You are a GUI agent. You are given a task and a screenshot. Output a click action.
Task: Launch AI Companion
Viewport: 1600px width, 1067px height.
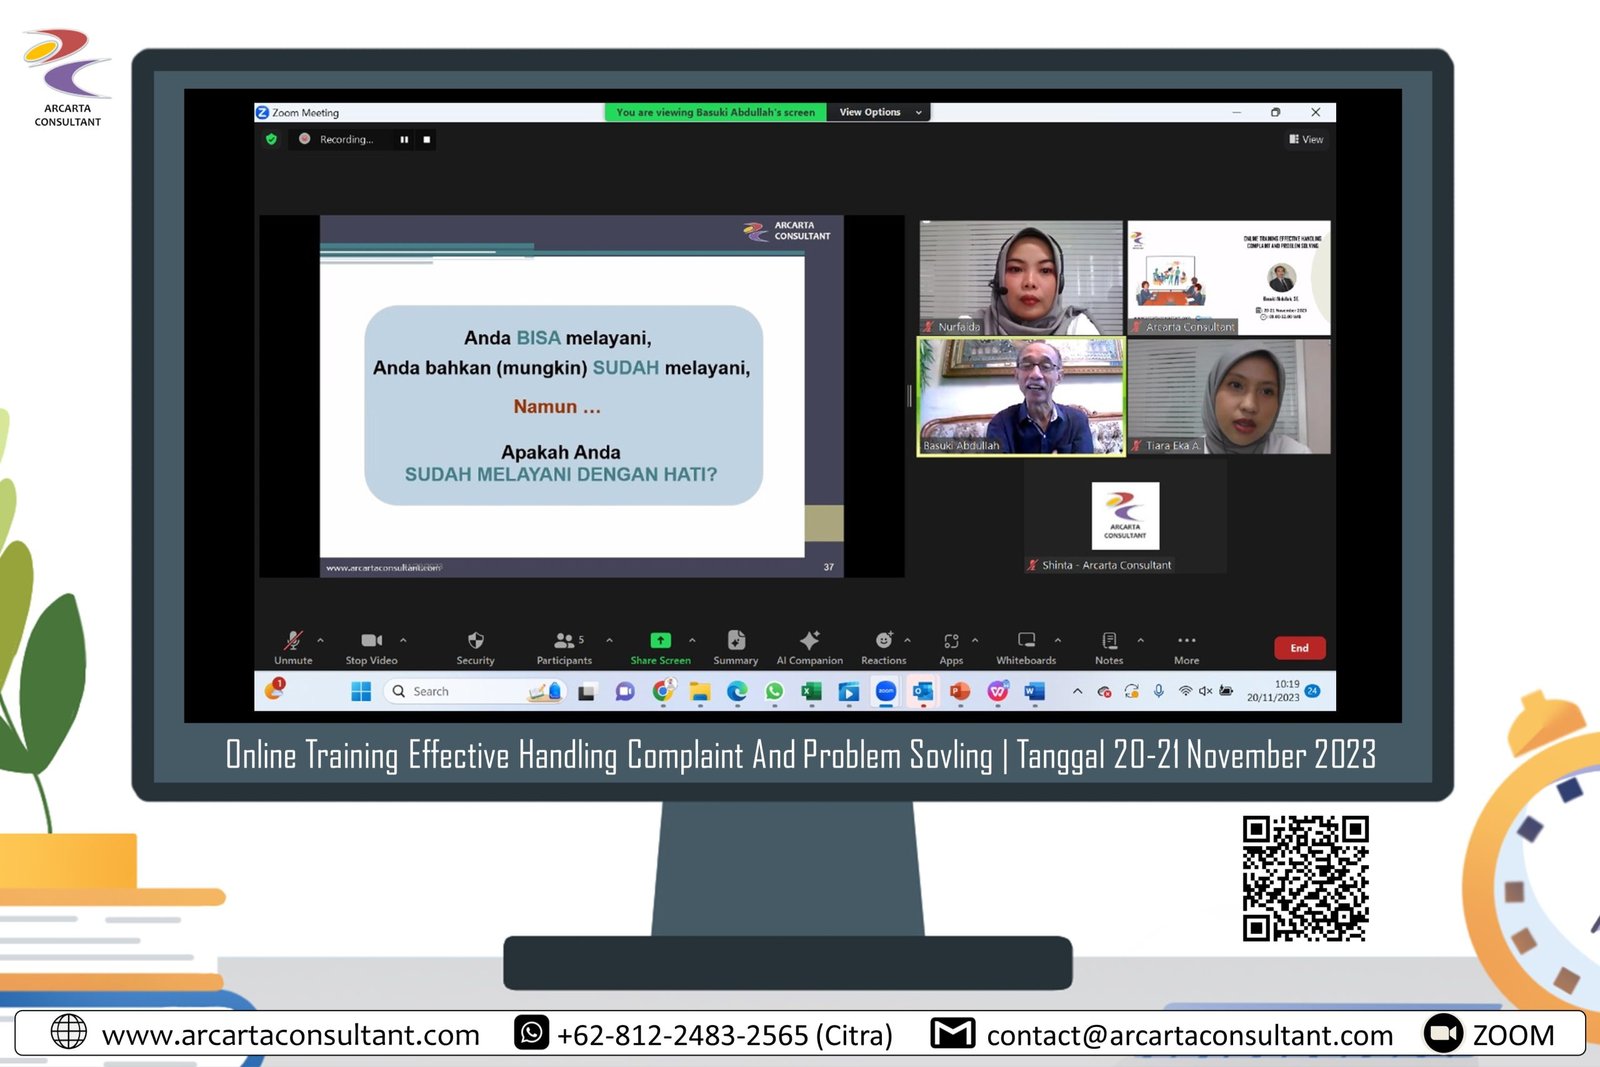tap(809, 641)
